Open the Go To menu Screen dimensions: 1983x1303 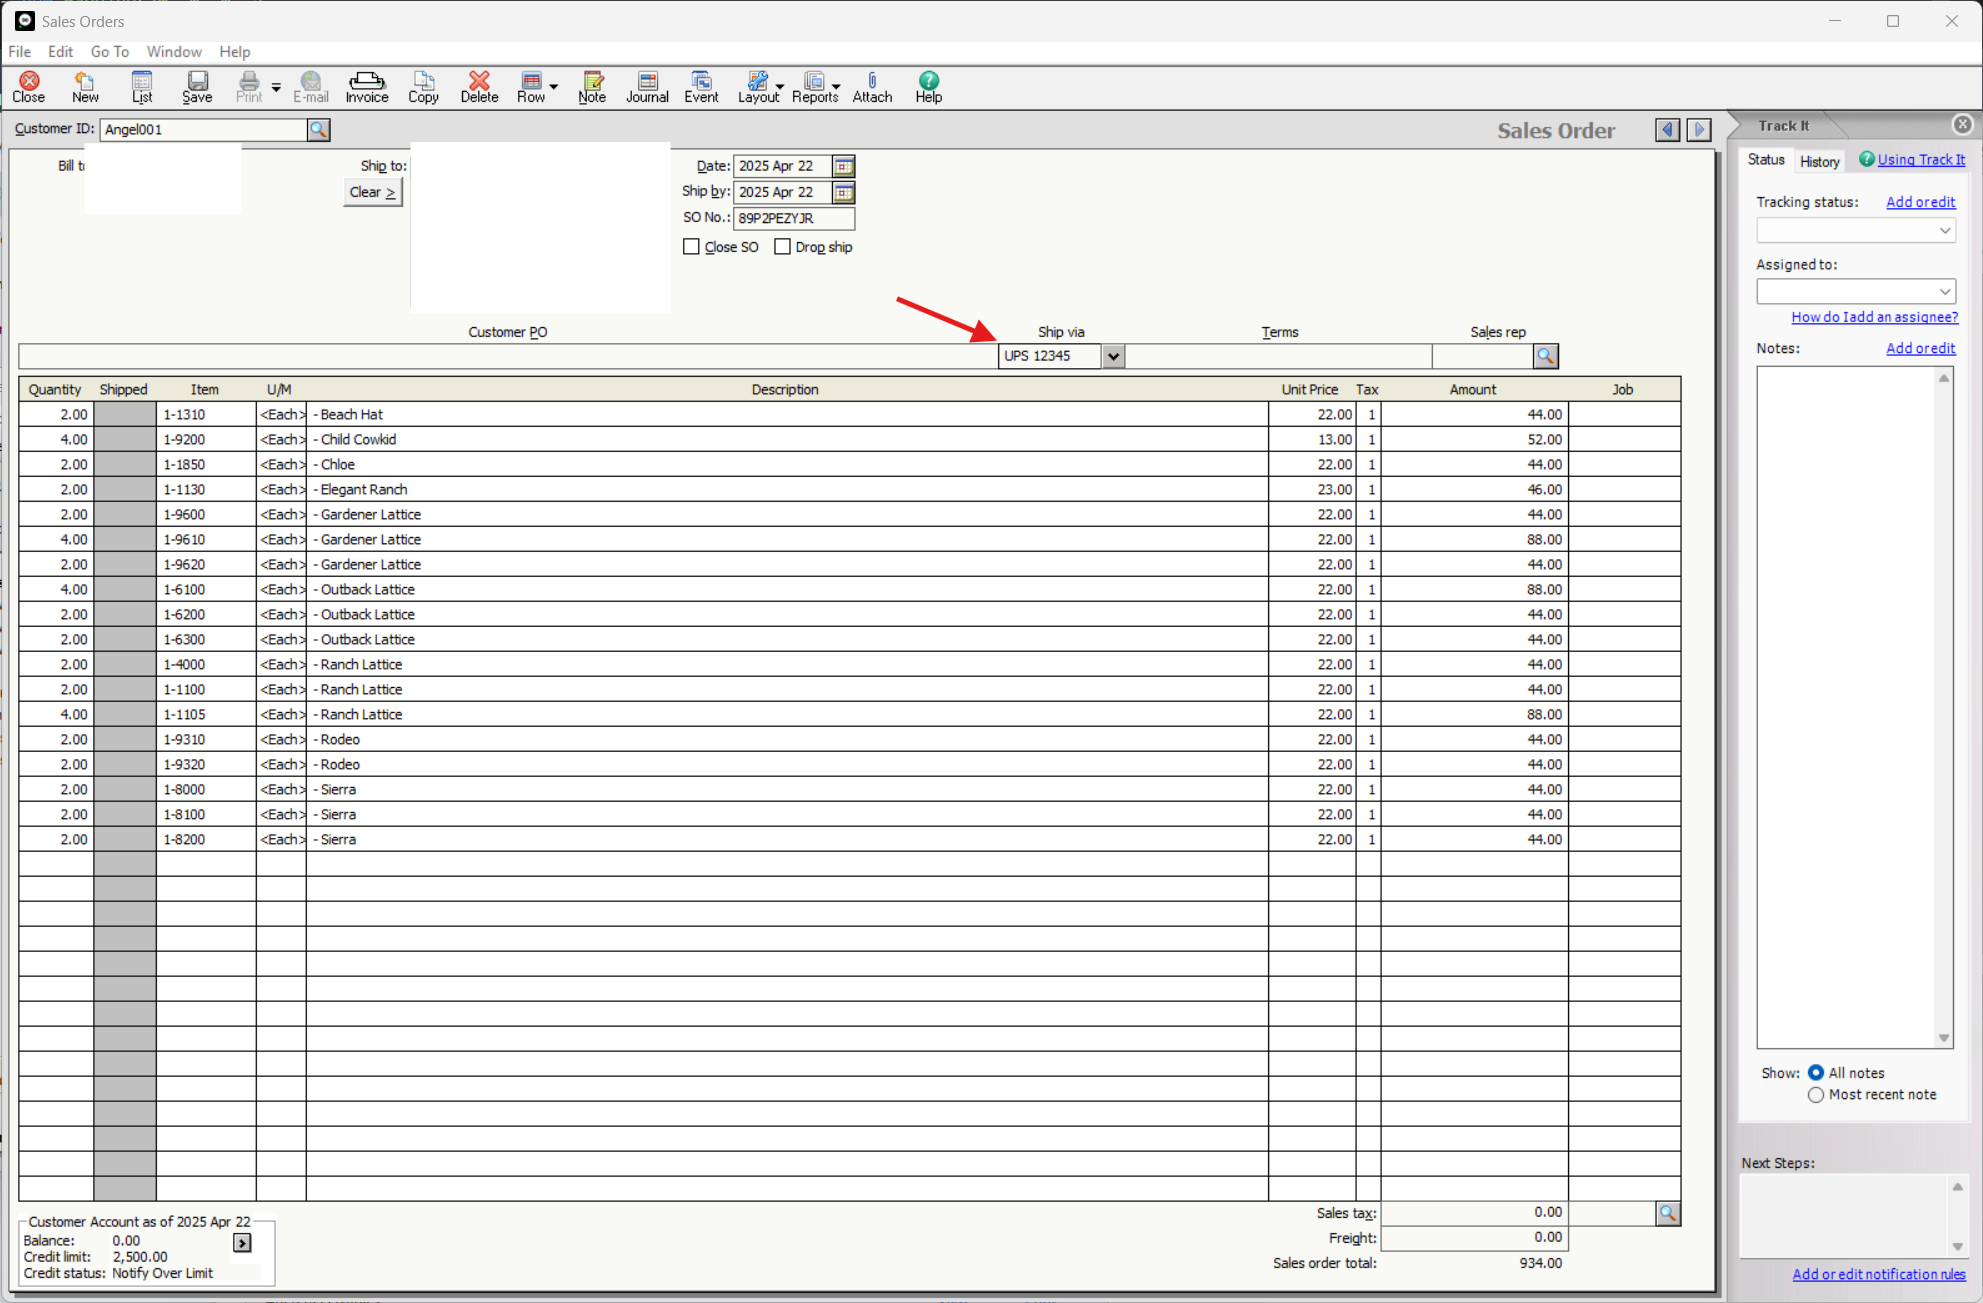click(x=110, y=51)
